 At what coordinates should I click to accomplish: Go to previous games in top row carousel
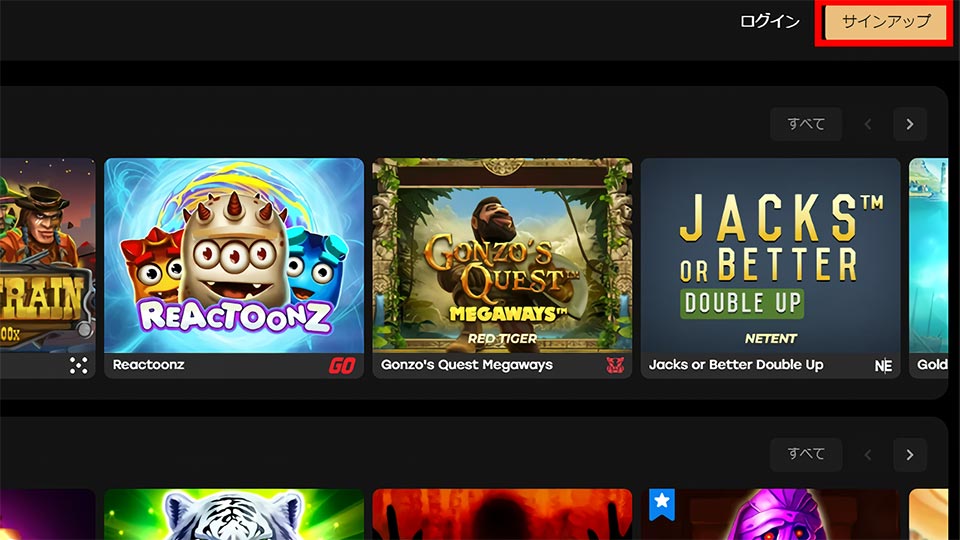point(868,124)
